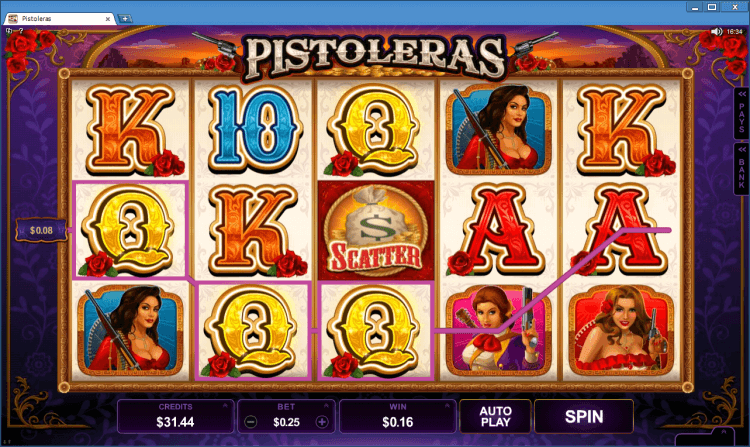The width and height of the screenshot is (750, 447).
Task: Click the SPIN button
Action: (x=584, y=416)
